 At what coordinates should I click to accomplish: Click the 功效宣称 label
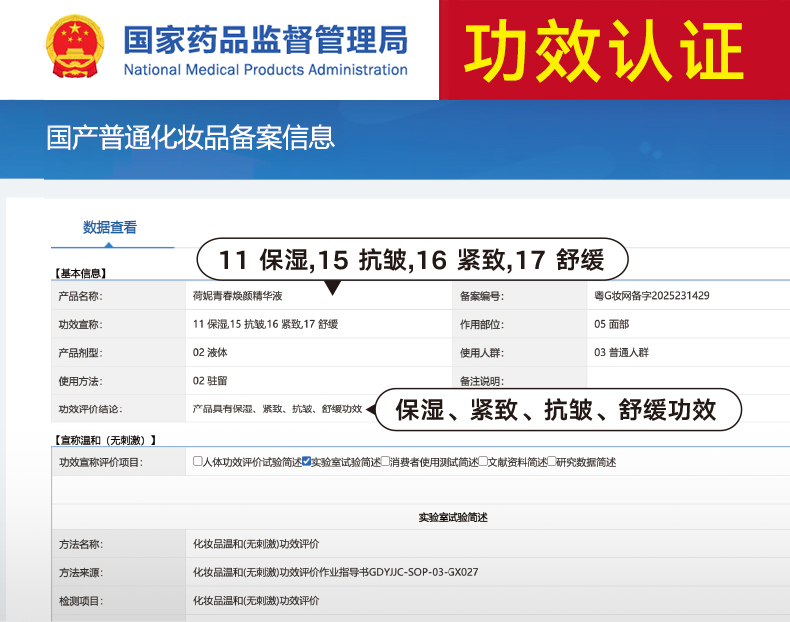click(x=81, y=324)
